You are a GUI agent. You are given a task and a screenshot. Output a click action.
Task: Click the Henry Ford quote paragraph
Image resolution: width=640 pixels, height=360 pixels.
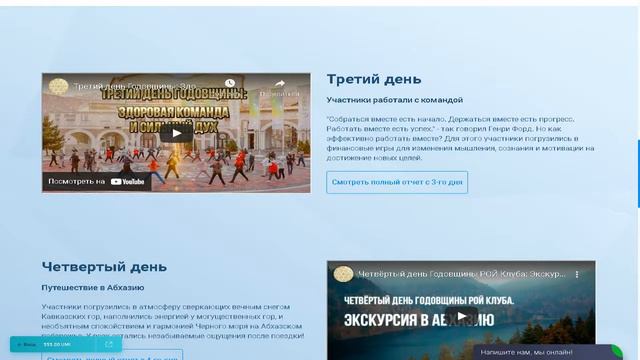click(460, 138)
